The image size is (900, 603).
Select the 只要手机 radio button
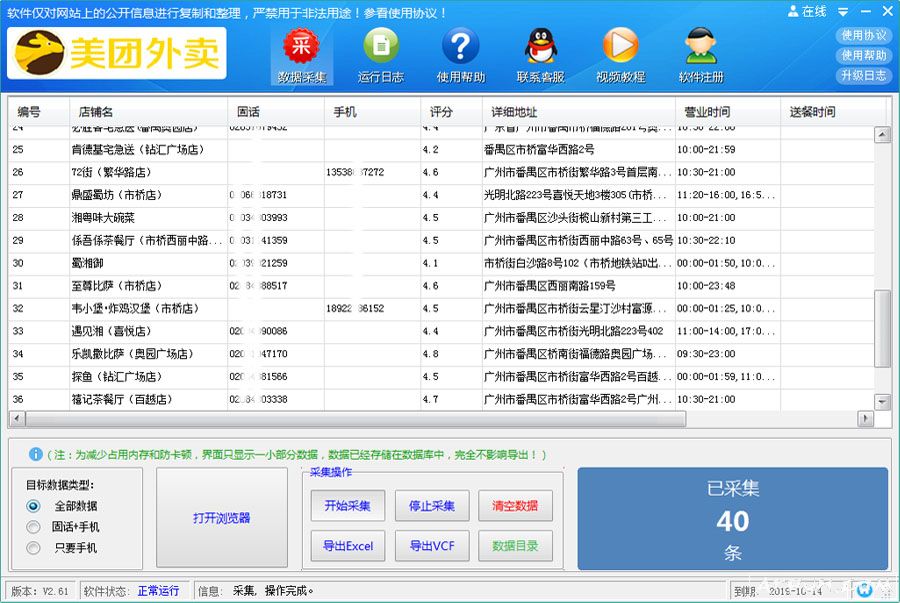pos(34,548)
